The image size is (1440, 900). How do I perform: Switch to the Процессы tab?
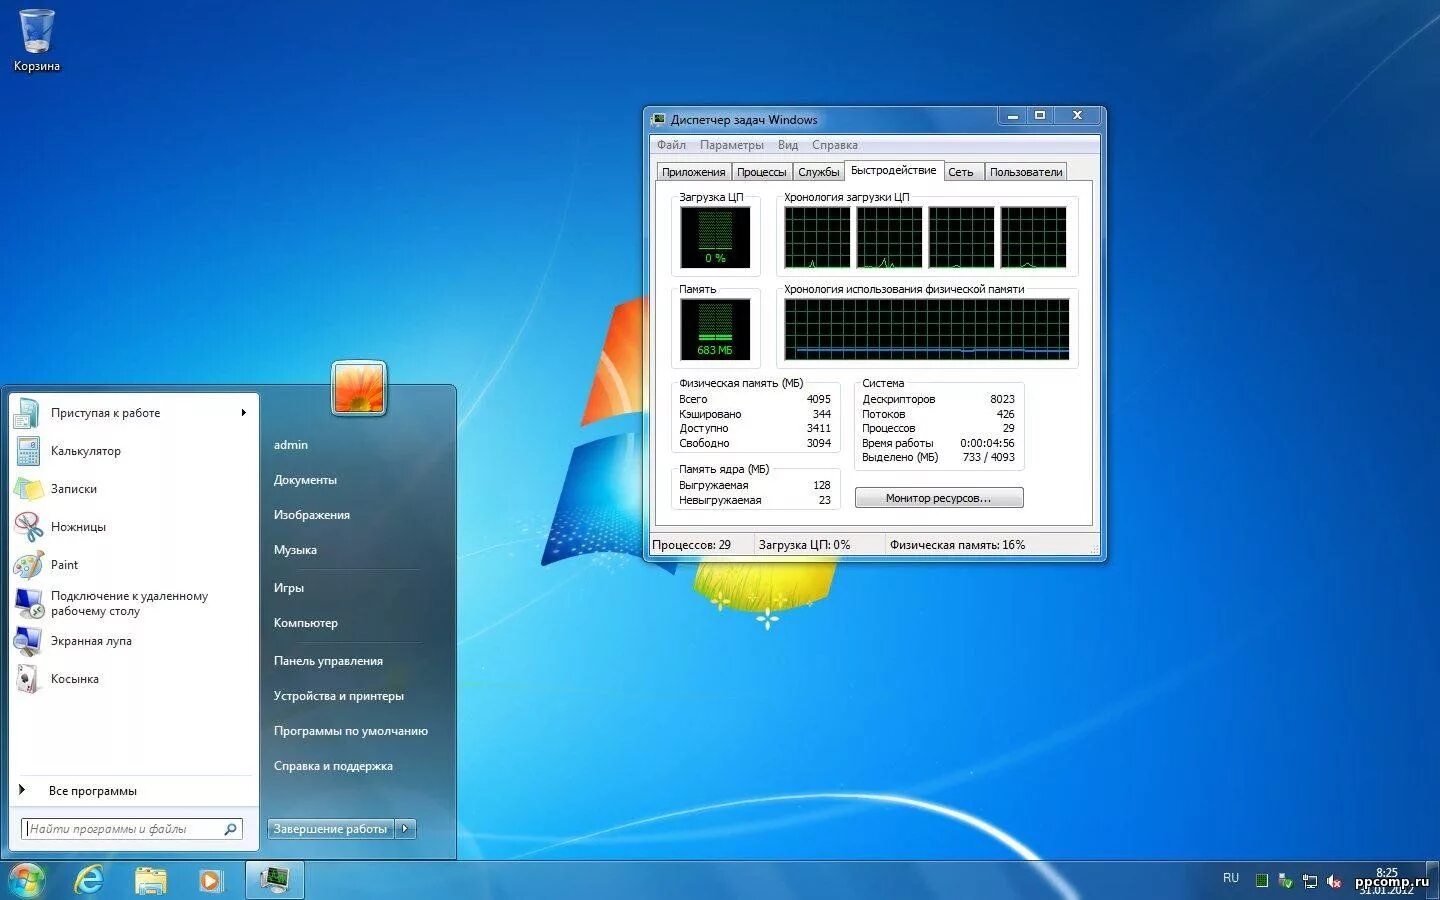[761, 171]
